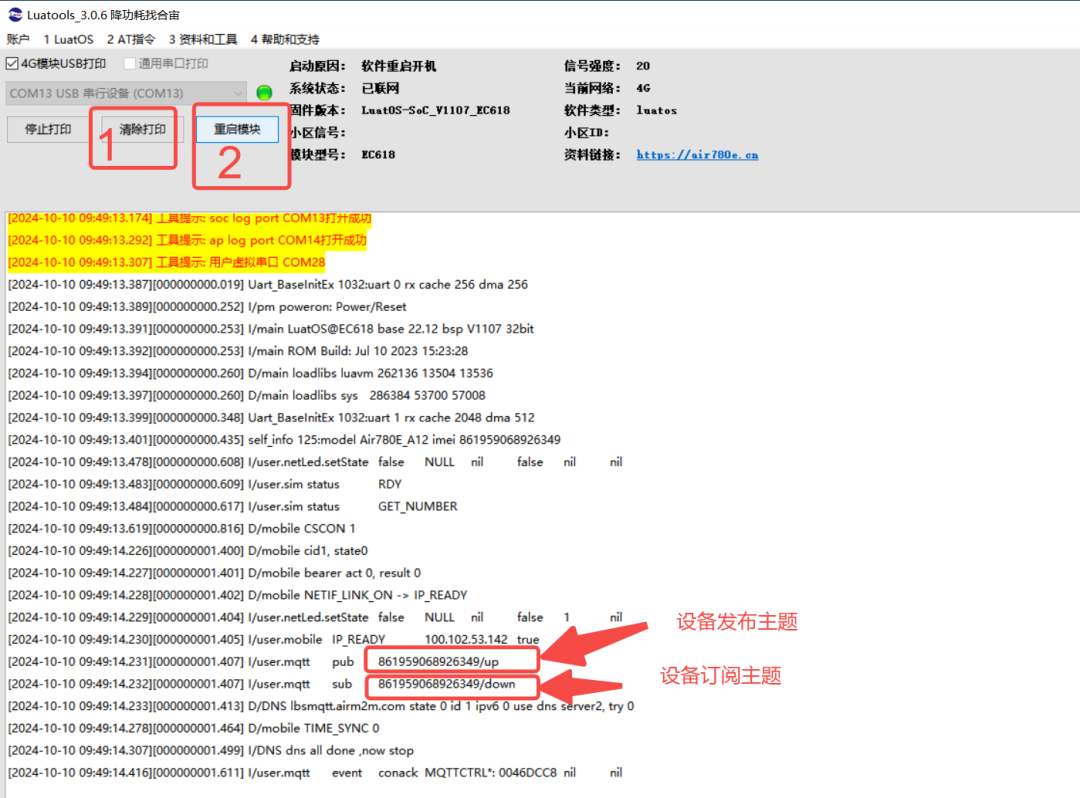Click the software type value luatos
The width and height of the screenshot is (1080, 798).
click(x=656, y=110)
